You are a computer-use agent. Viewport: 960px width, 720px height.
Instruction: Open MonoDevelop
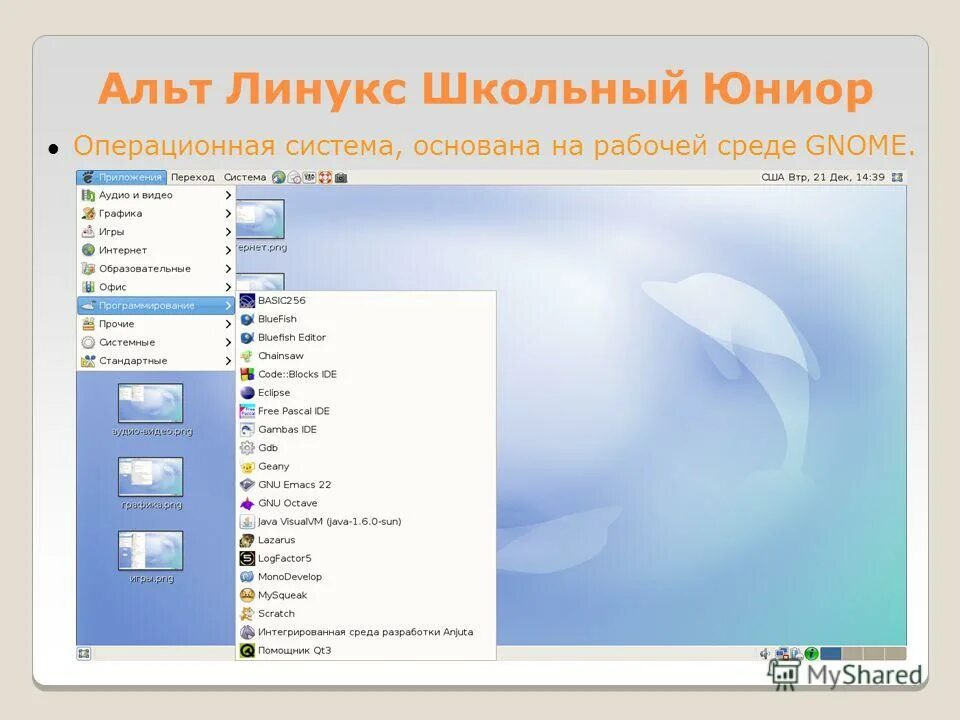click(366, 576)
